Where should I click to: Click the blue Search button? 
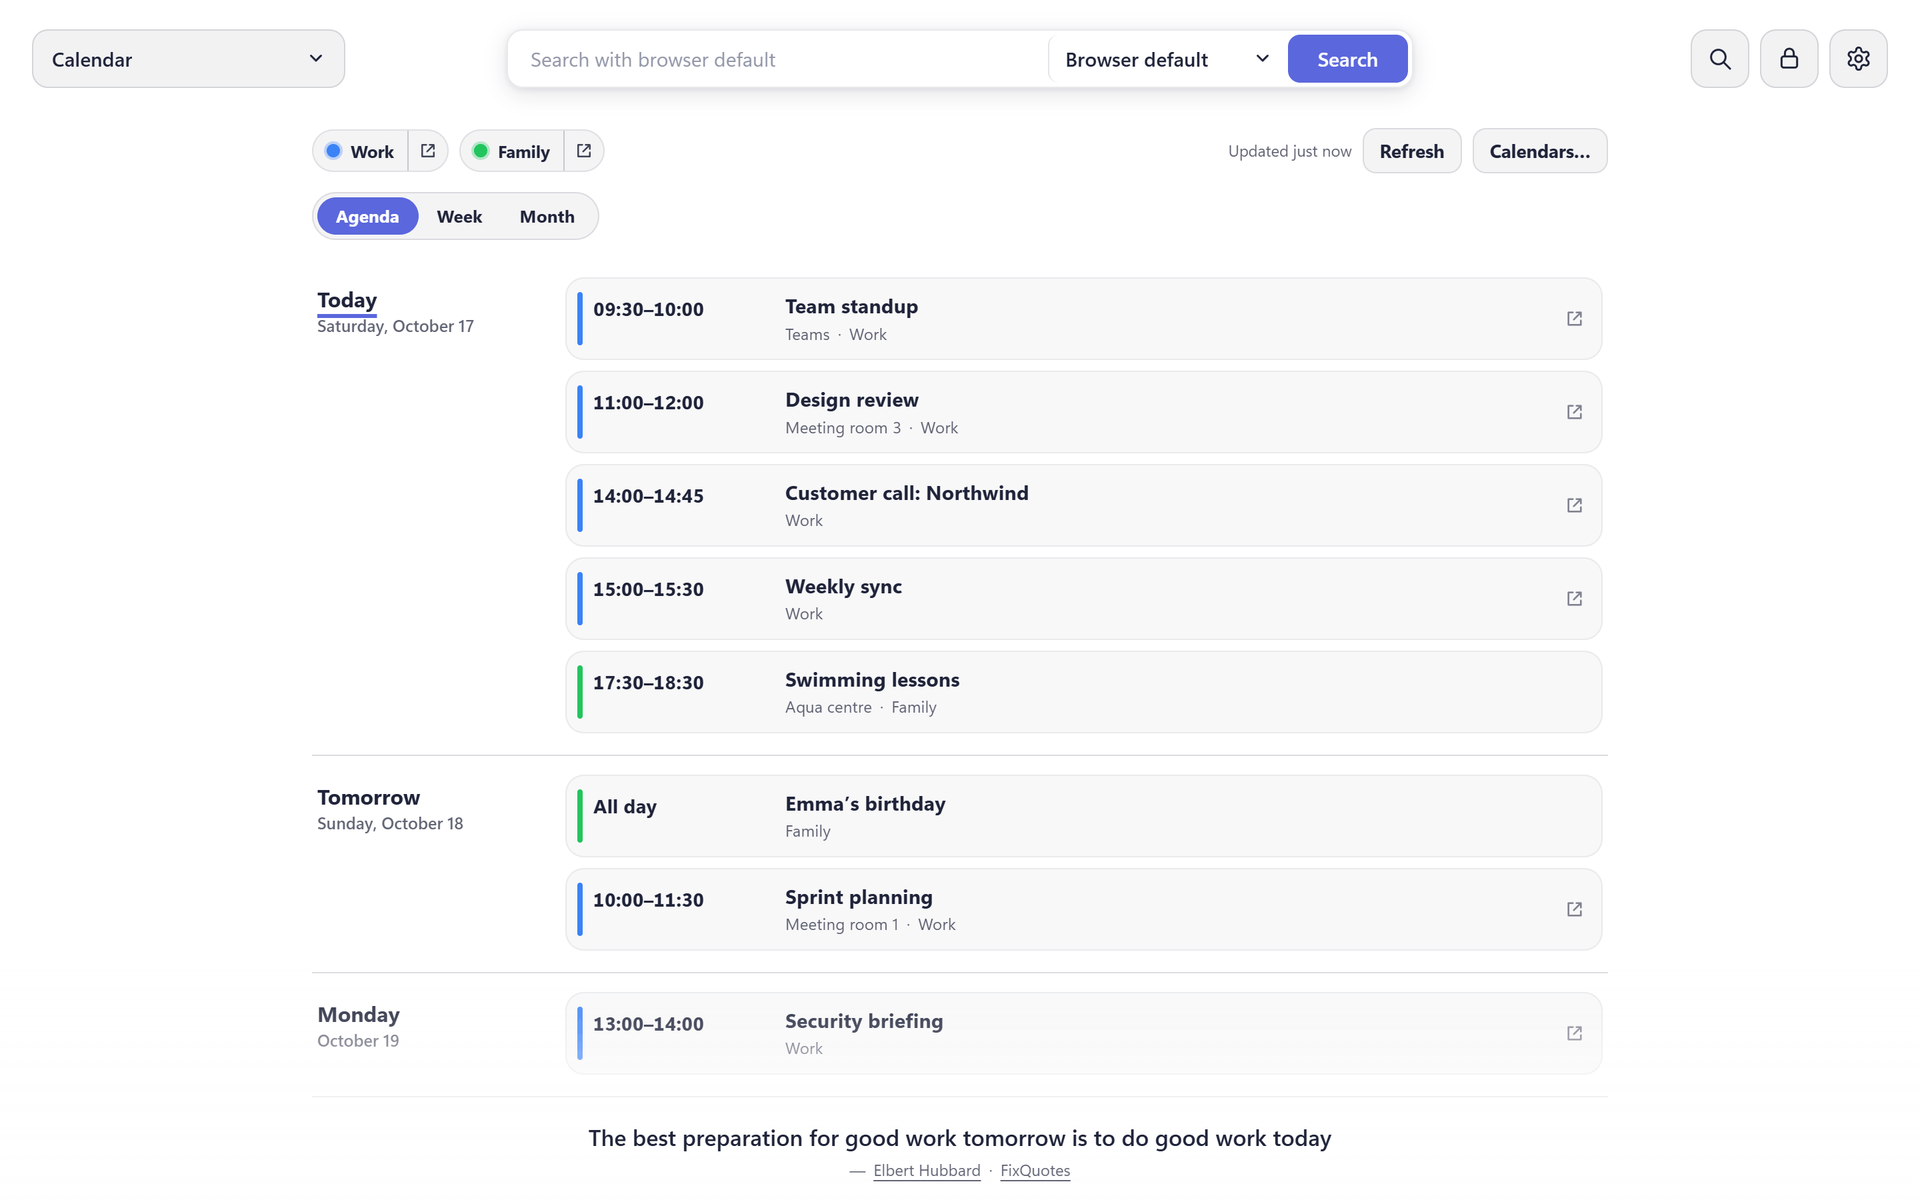click(1347, 59)
